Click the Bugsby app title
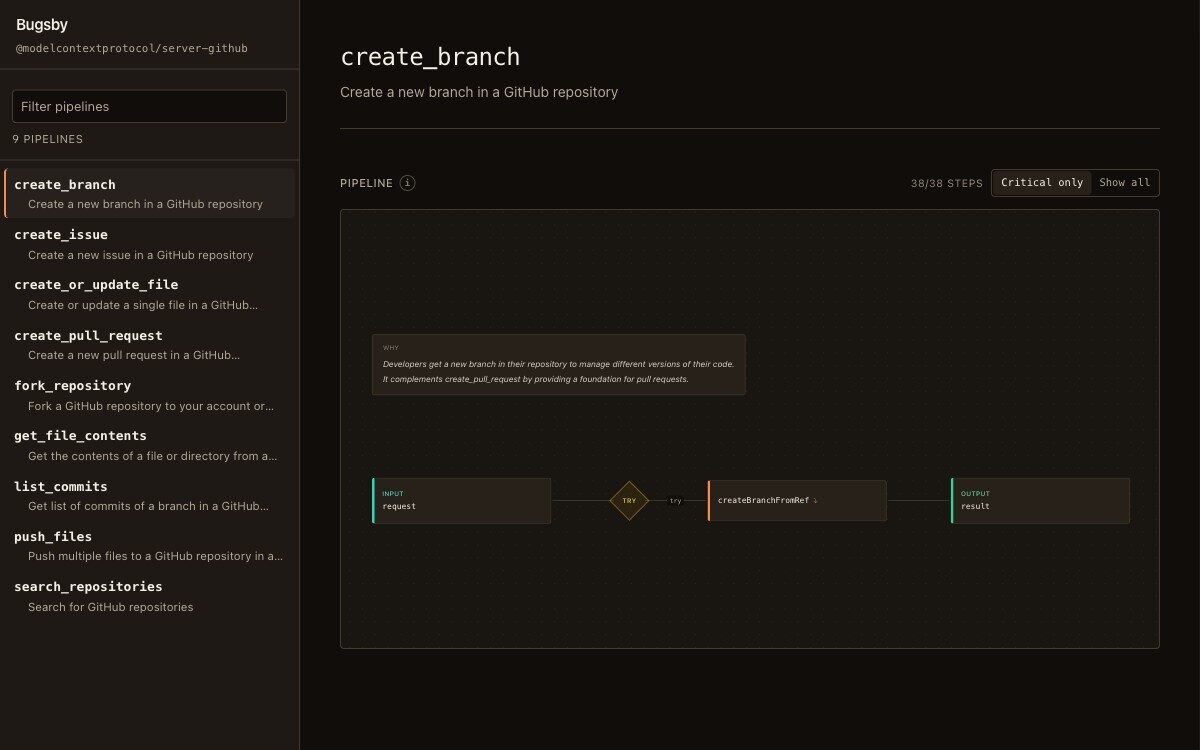Screen dimensions: 1200x750 42,25
